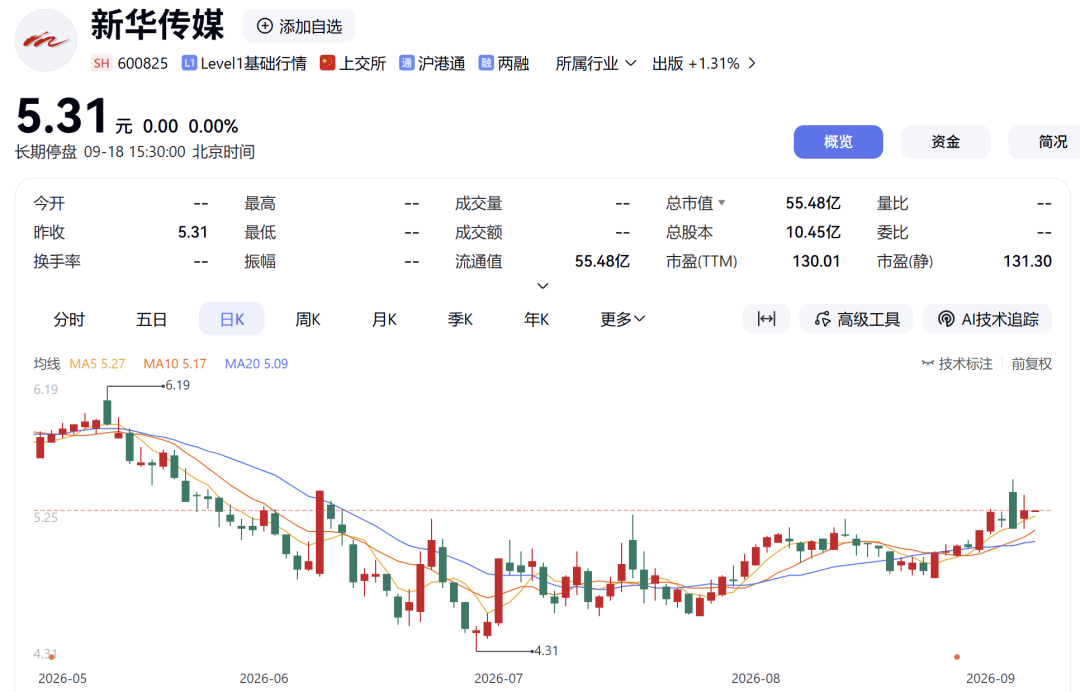Viewport: 1080px width, 692px height.
Task: Click the 技术标注 annotation icon
Action: click(928, 364)
